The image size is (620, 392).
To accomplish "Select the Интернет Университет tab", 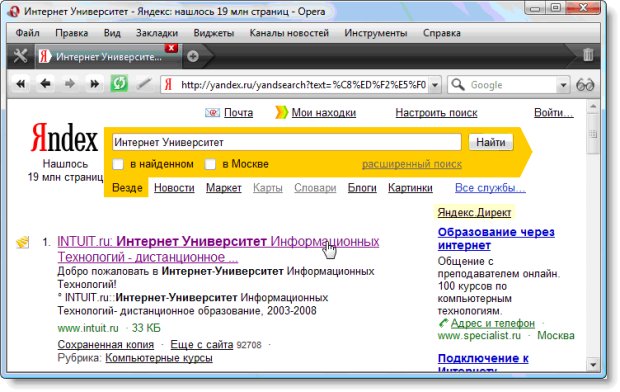I will (x=109, y=57).
